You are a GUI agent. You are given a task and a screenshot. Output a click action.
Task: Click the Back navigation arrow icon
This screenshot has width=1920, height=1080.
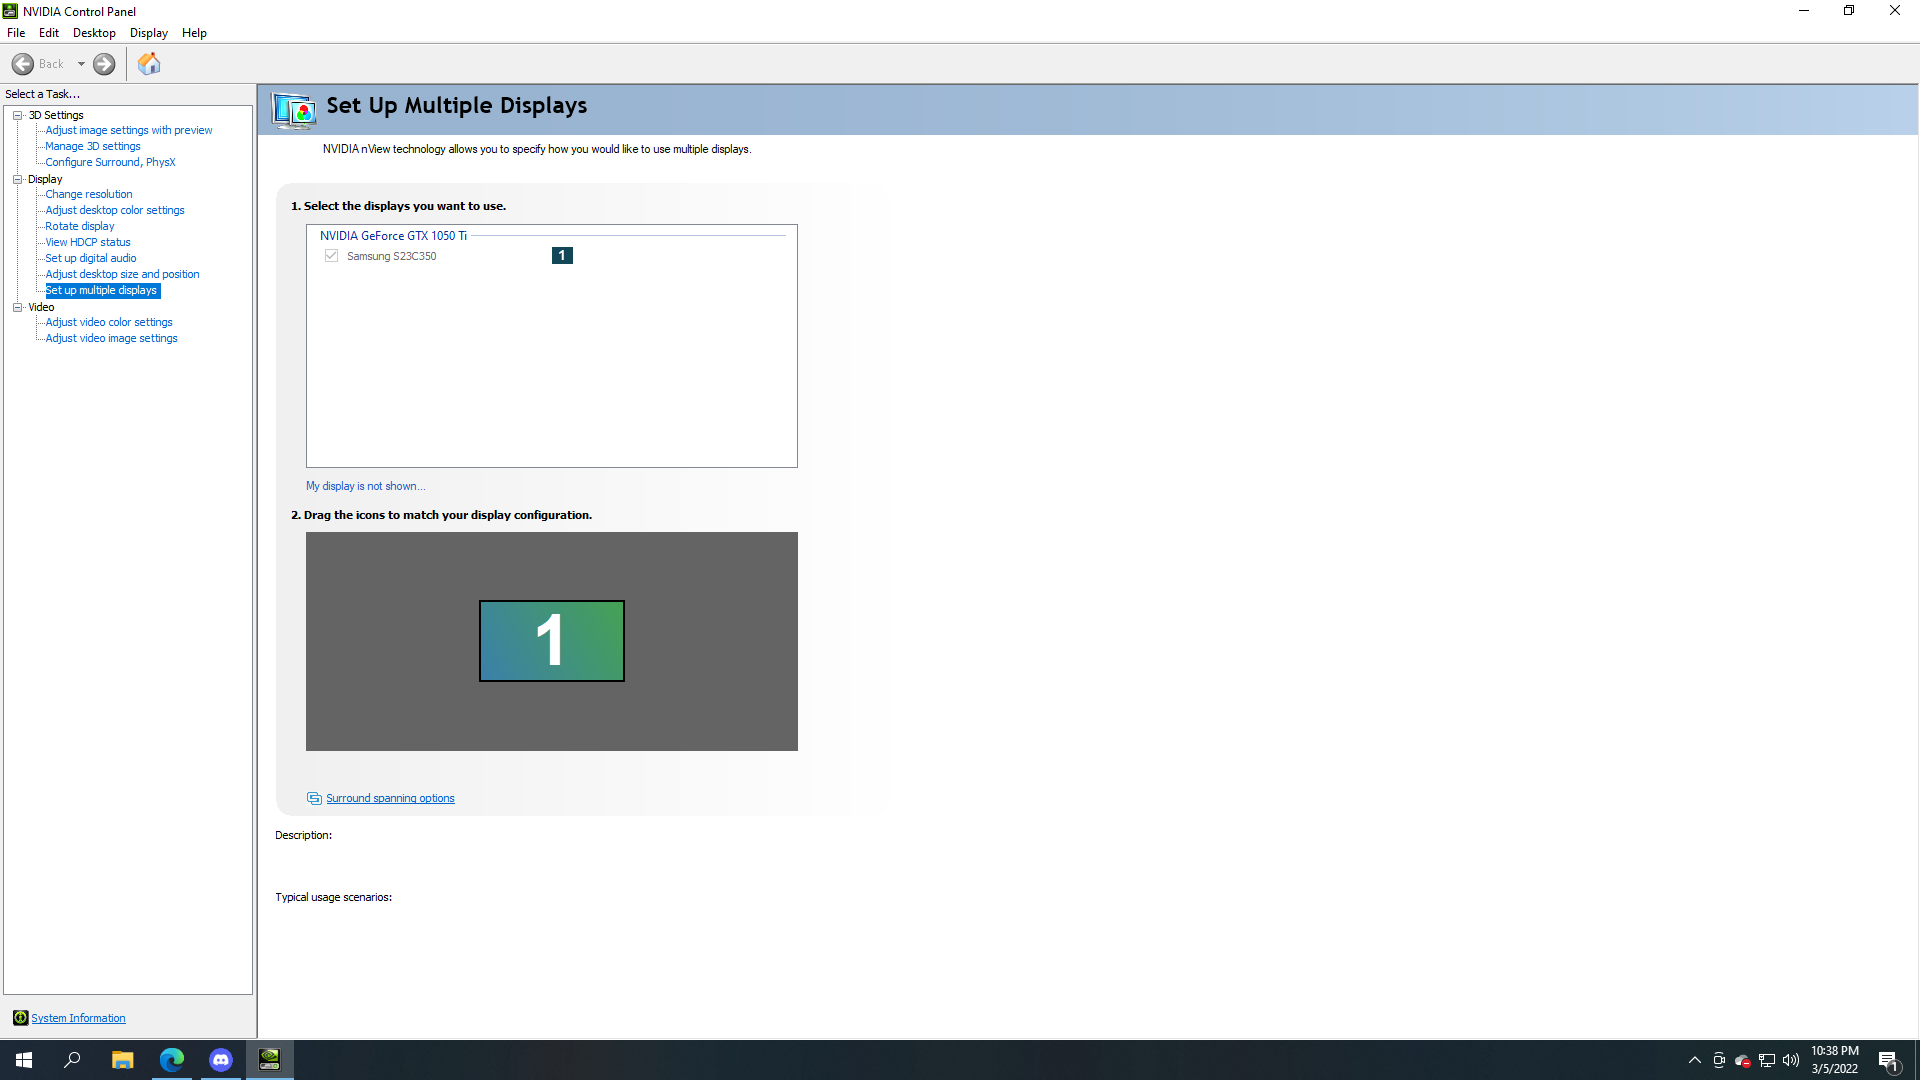tap(23, 64)
